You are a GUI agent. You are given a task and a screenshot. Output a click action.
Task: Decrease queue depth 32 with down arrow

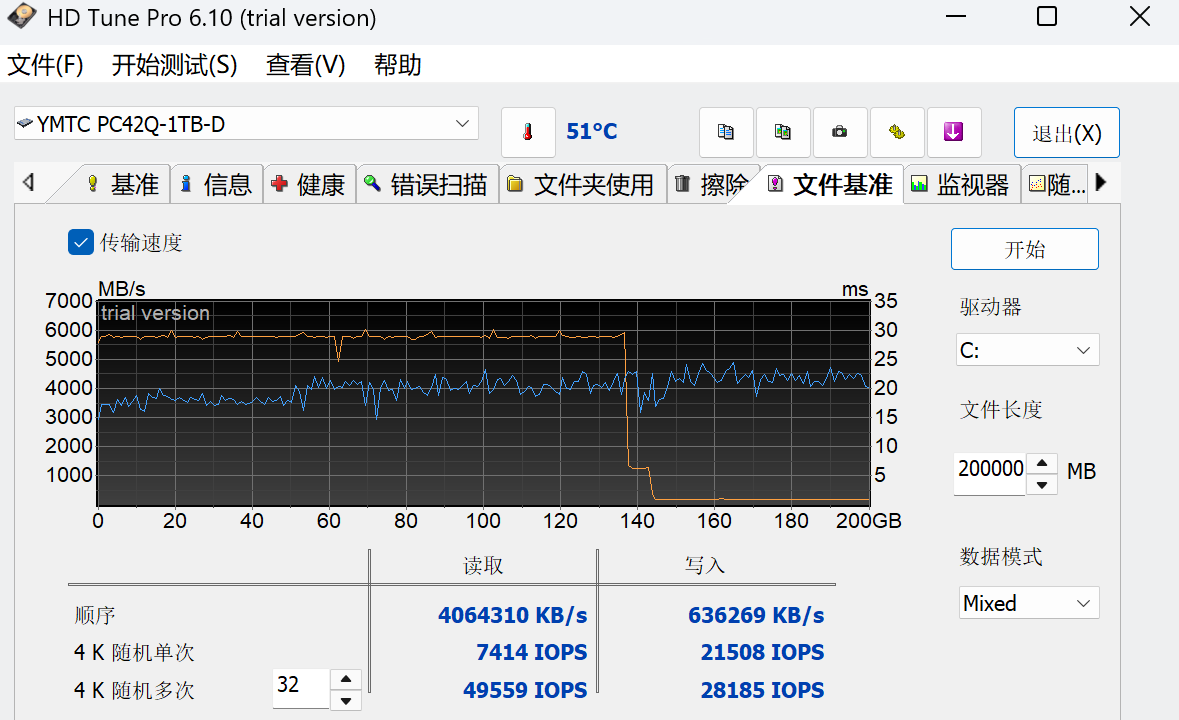346,700
